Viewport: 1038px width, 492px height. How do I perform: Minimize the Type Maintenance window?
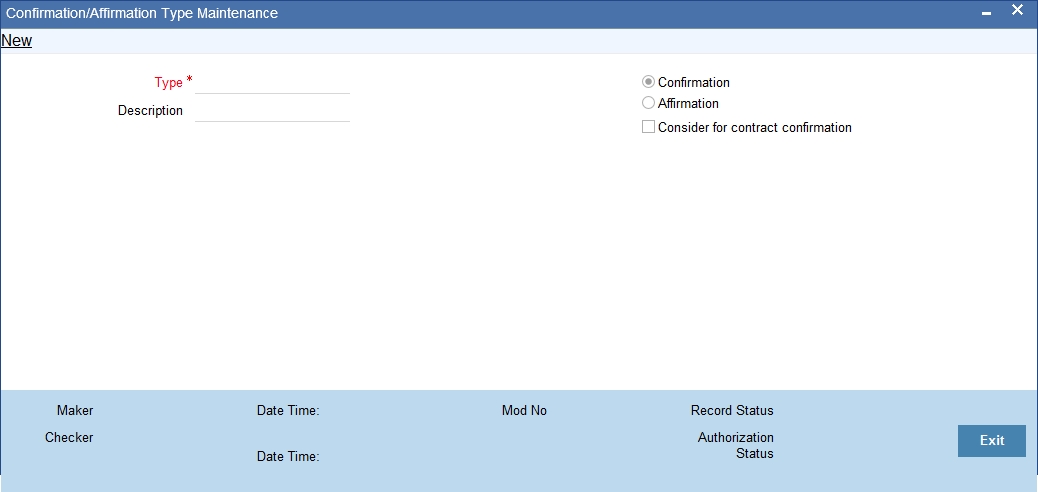986,13
